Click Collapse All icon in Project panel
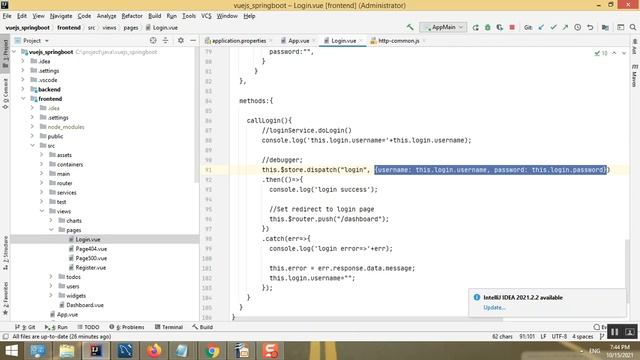640x360 pixels. click(165, 40)
